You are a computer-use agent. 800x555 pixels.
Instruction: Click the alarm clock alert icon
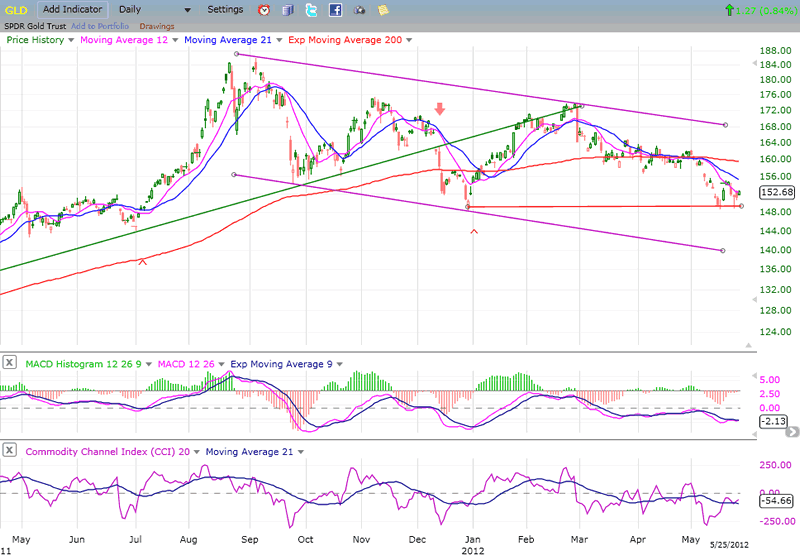click(x=264, y=10)
